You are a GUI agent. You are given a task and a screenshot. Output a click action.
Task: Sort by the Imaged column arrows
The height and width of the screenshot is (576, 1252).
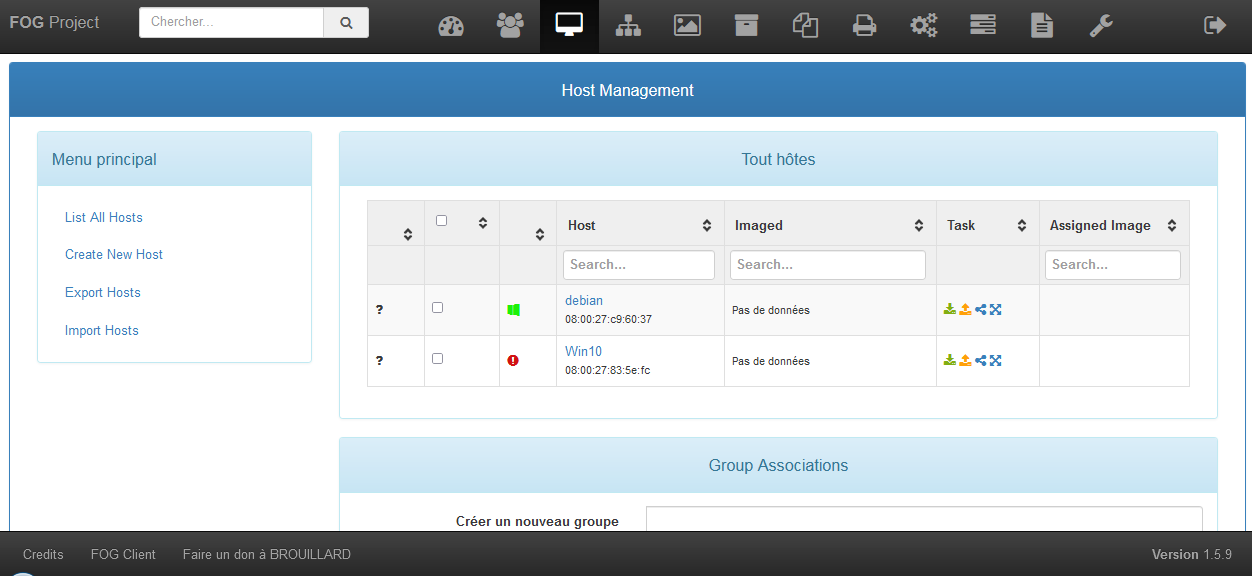pos(919,226)
